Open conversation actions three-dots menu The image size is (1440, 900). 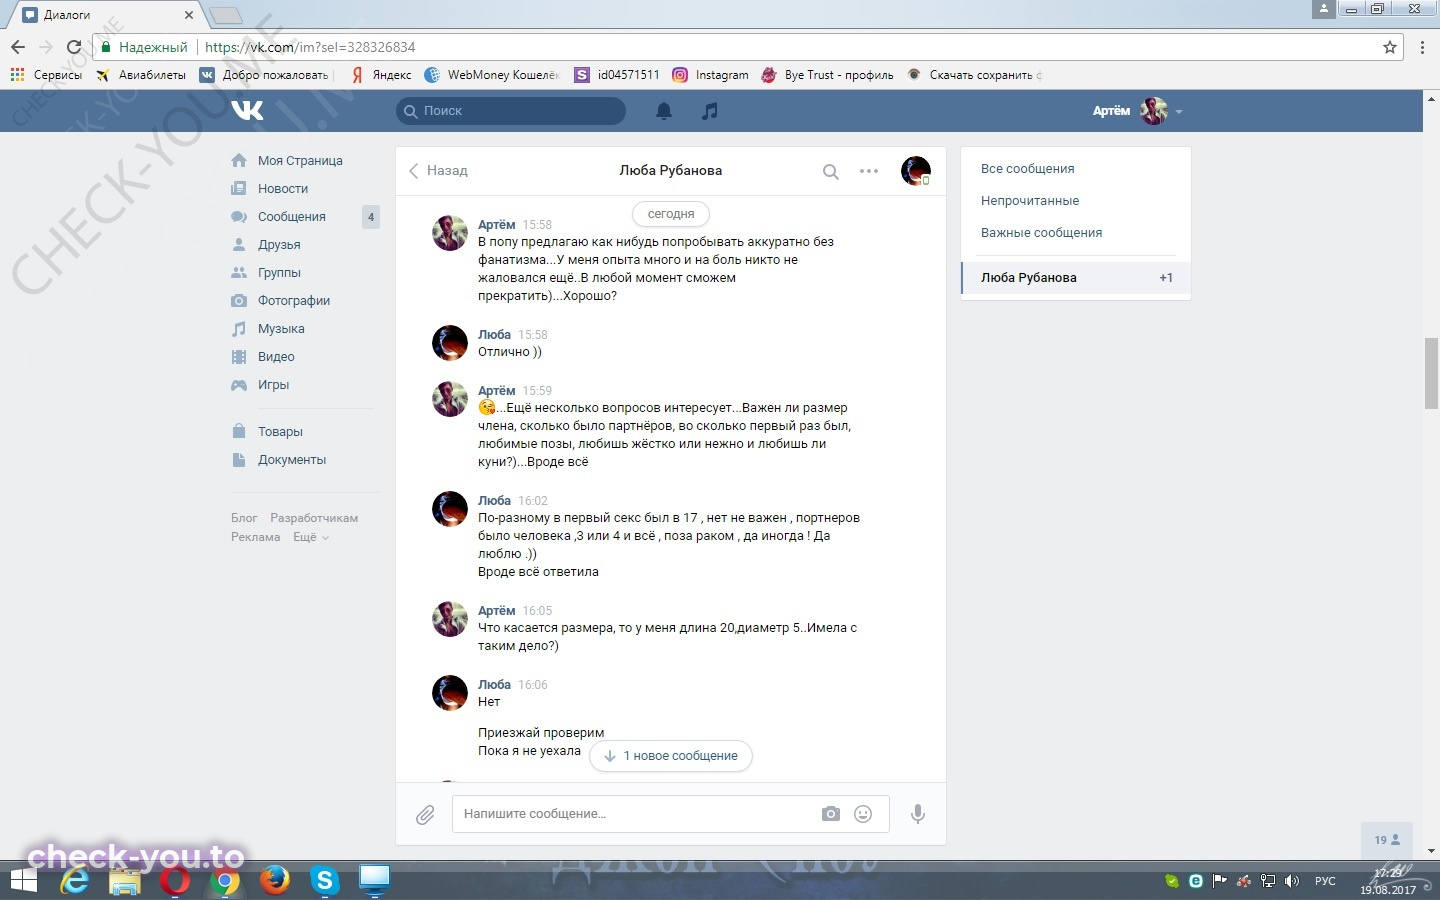point(869,171)
